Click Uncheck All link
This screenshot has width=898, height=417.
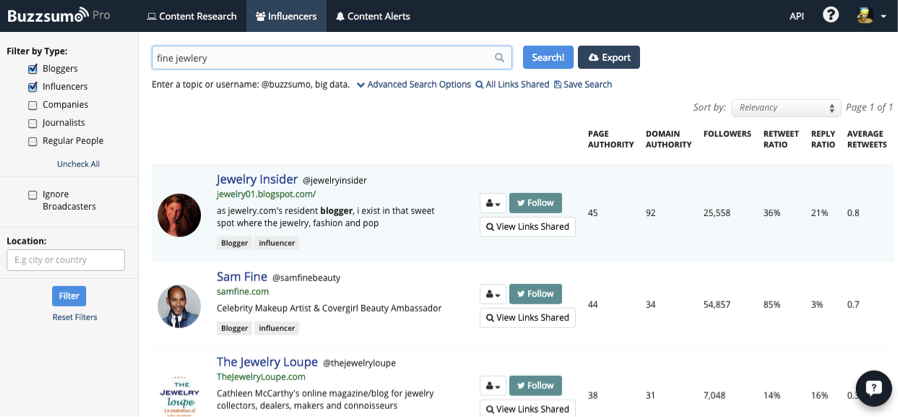tap(78, 164)
